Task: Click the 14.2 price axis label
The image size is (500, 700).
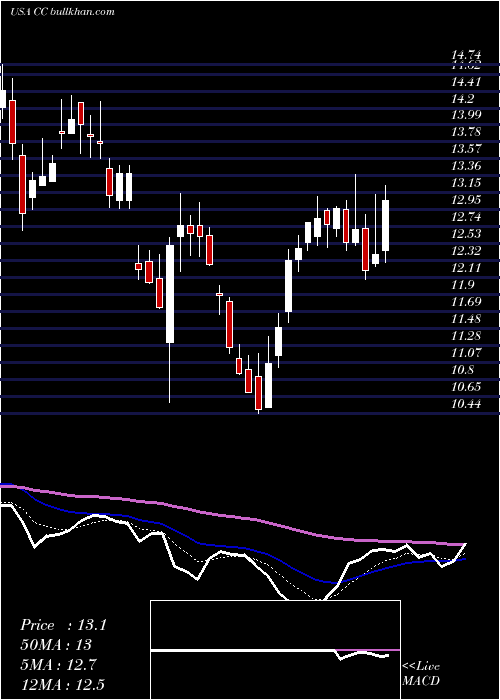Action: 463,99
